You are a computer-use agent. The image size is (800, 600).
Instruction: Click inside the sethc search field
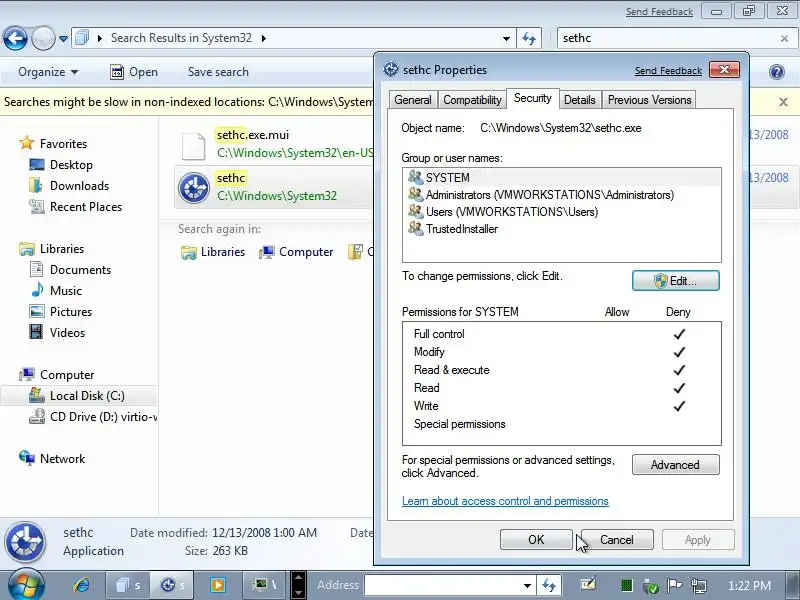point(668,38)
